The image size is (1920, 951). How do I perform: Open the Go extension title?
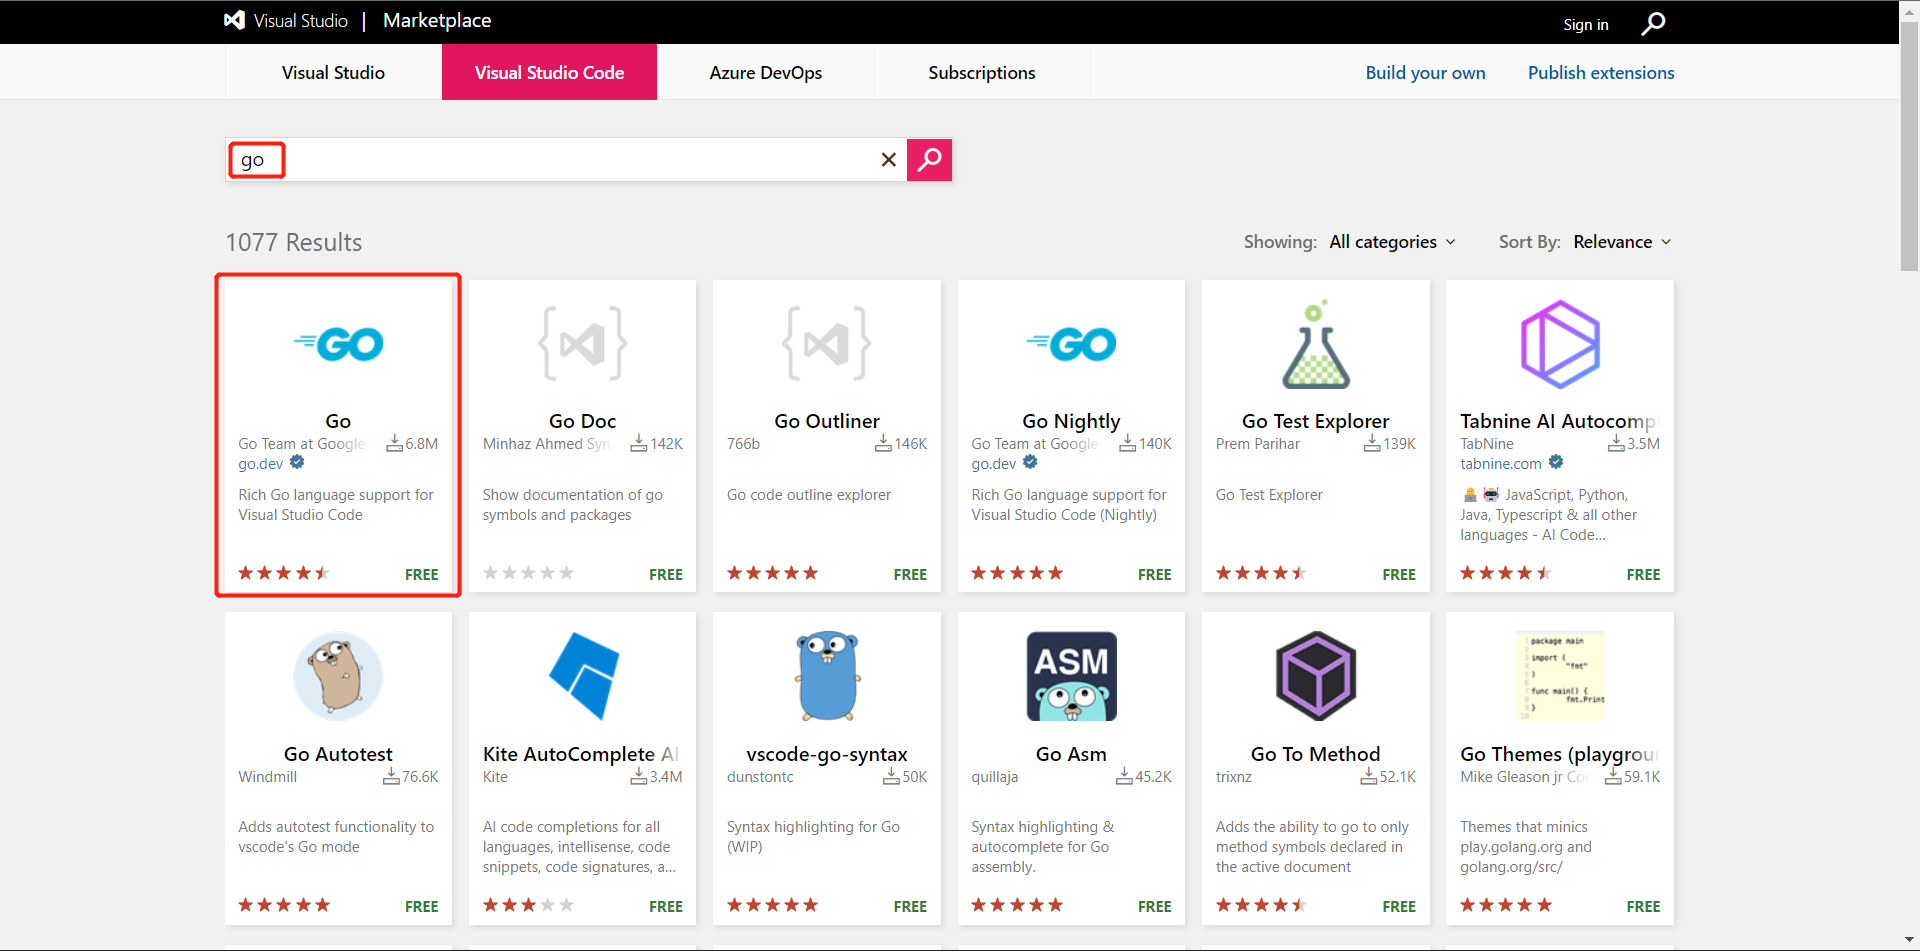(x=338, y=421)
